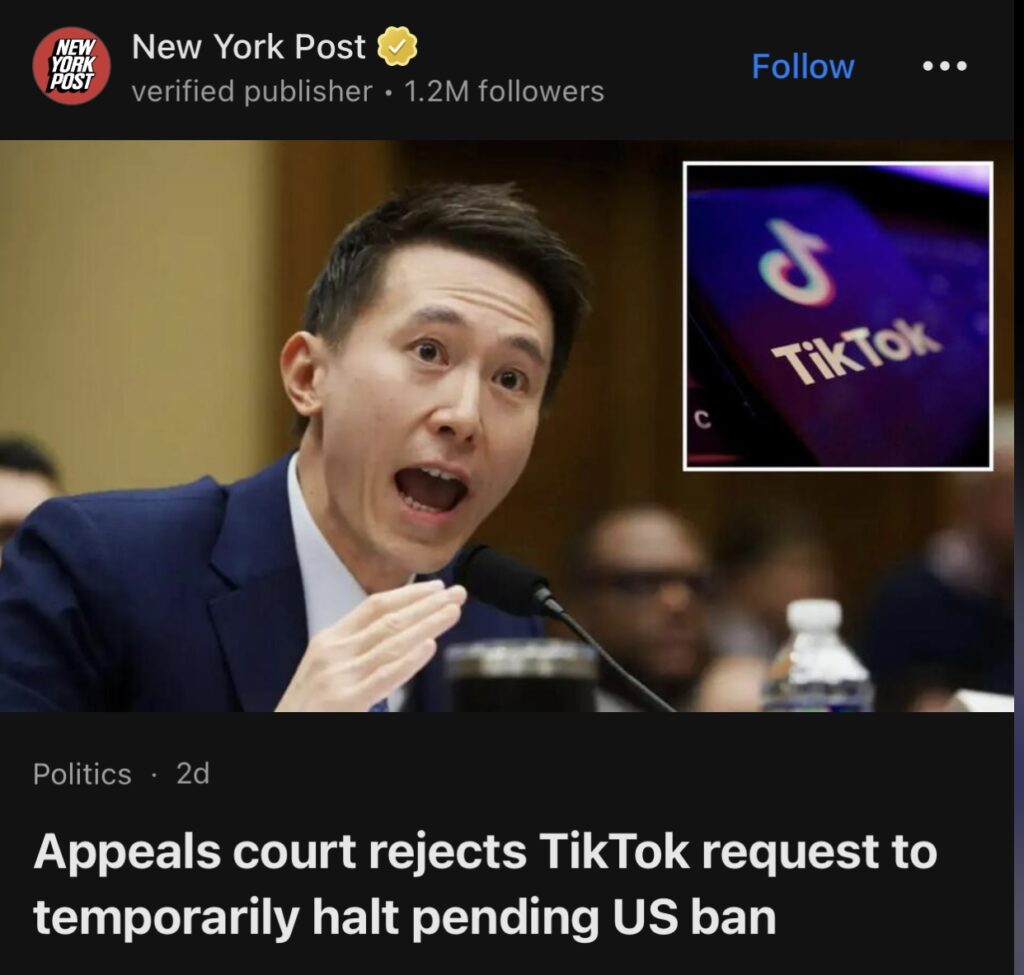Image resolution: width=1024 pixels, height=975 pixels.
Task: Tap the white TikTok wordmark in the inset
Action: coord(858,352)
